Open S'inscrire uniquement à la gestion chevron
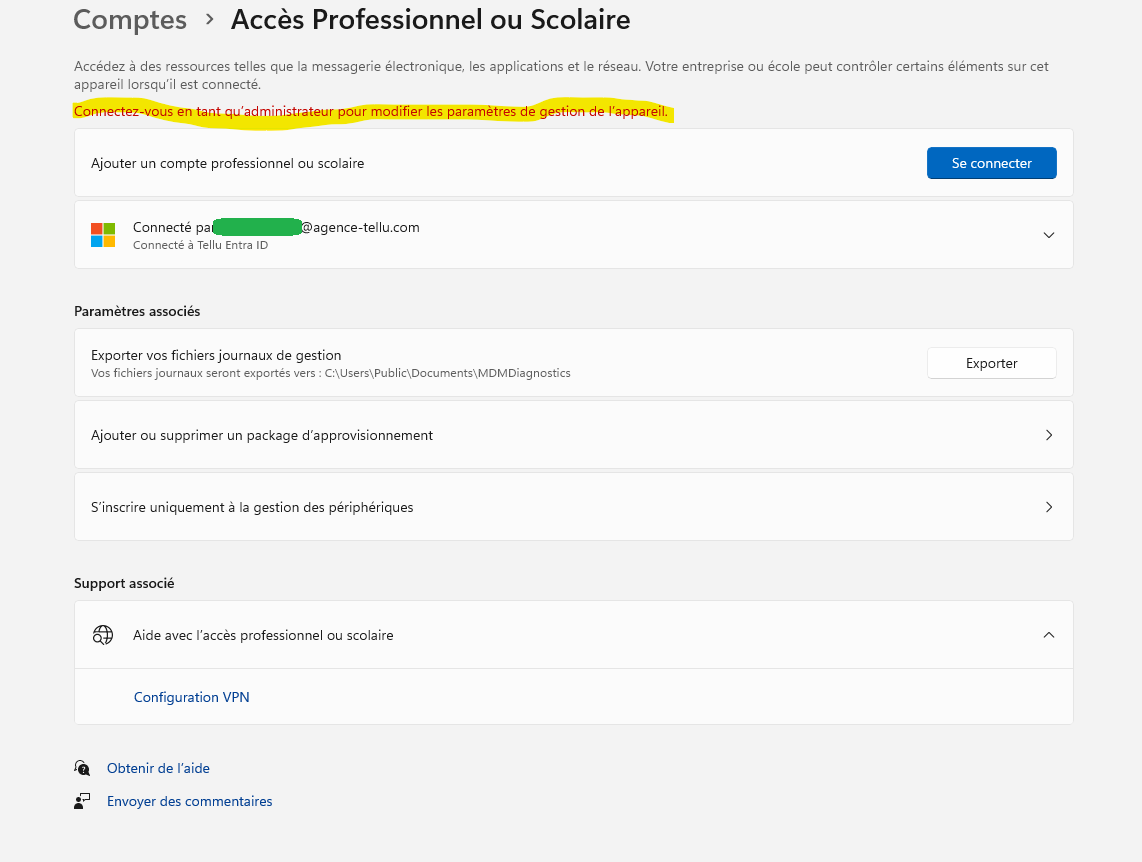 pyautogui.click(x=1049, y=507)
